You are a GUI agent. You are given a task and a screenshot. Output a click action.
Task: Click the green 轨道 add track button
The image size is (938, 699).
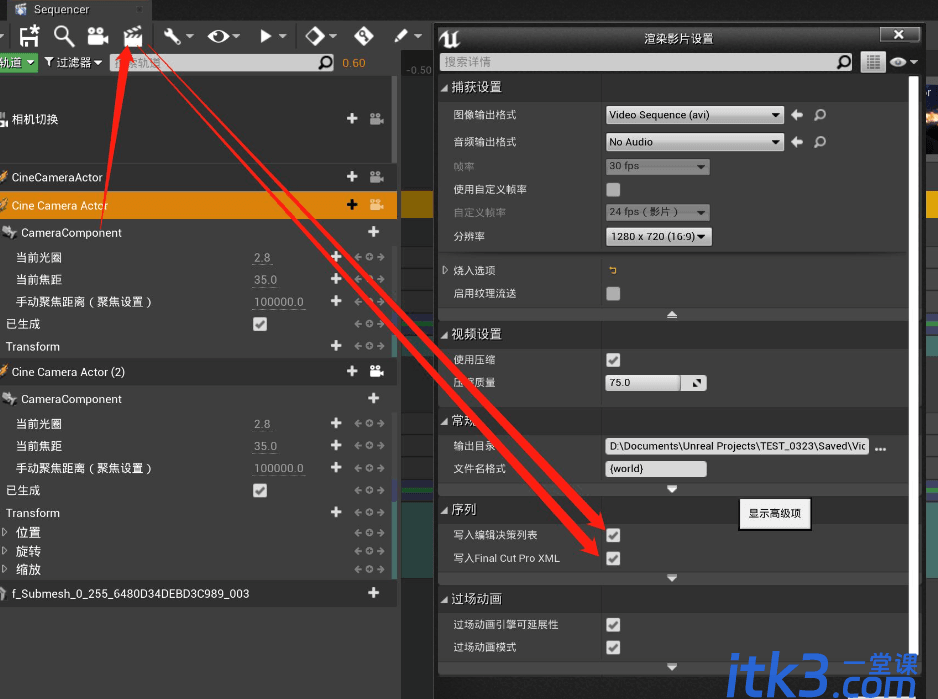pyautogui.click(x=18, y=62)
